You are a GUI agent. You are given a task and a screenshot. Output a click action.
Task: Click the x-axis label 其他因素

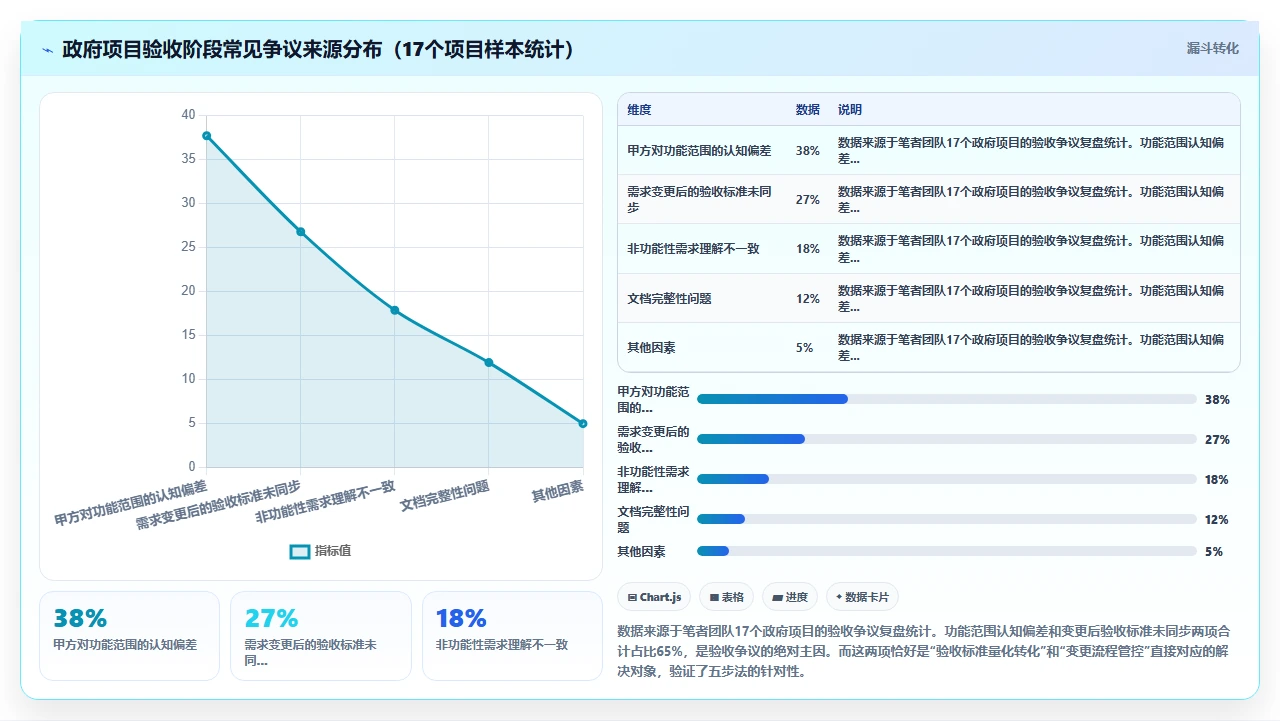point(558,491)
